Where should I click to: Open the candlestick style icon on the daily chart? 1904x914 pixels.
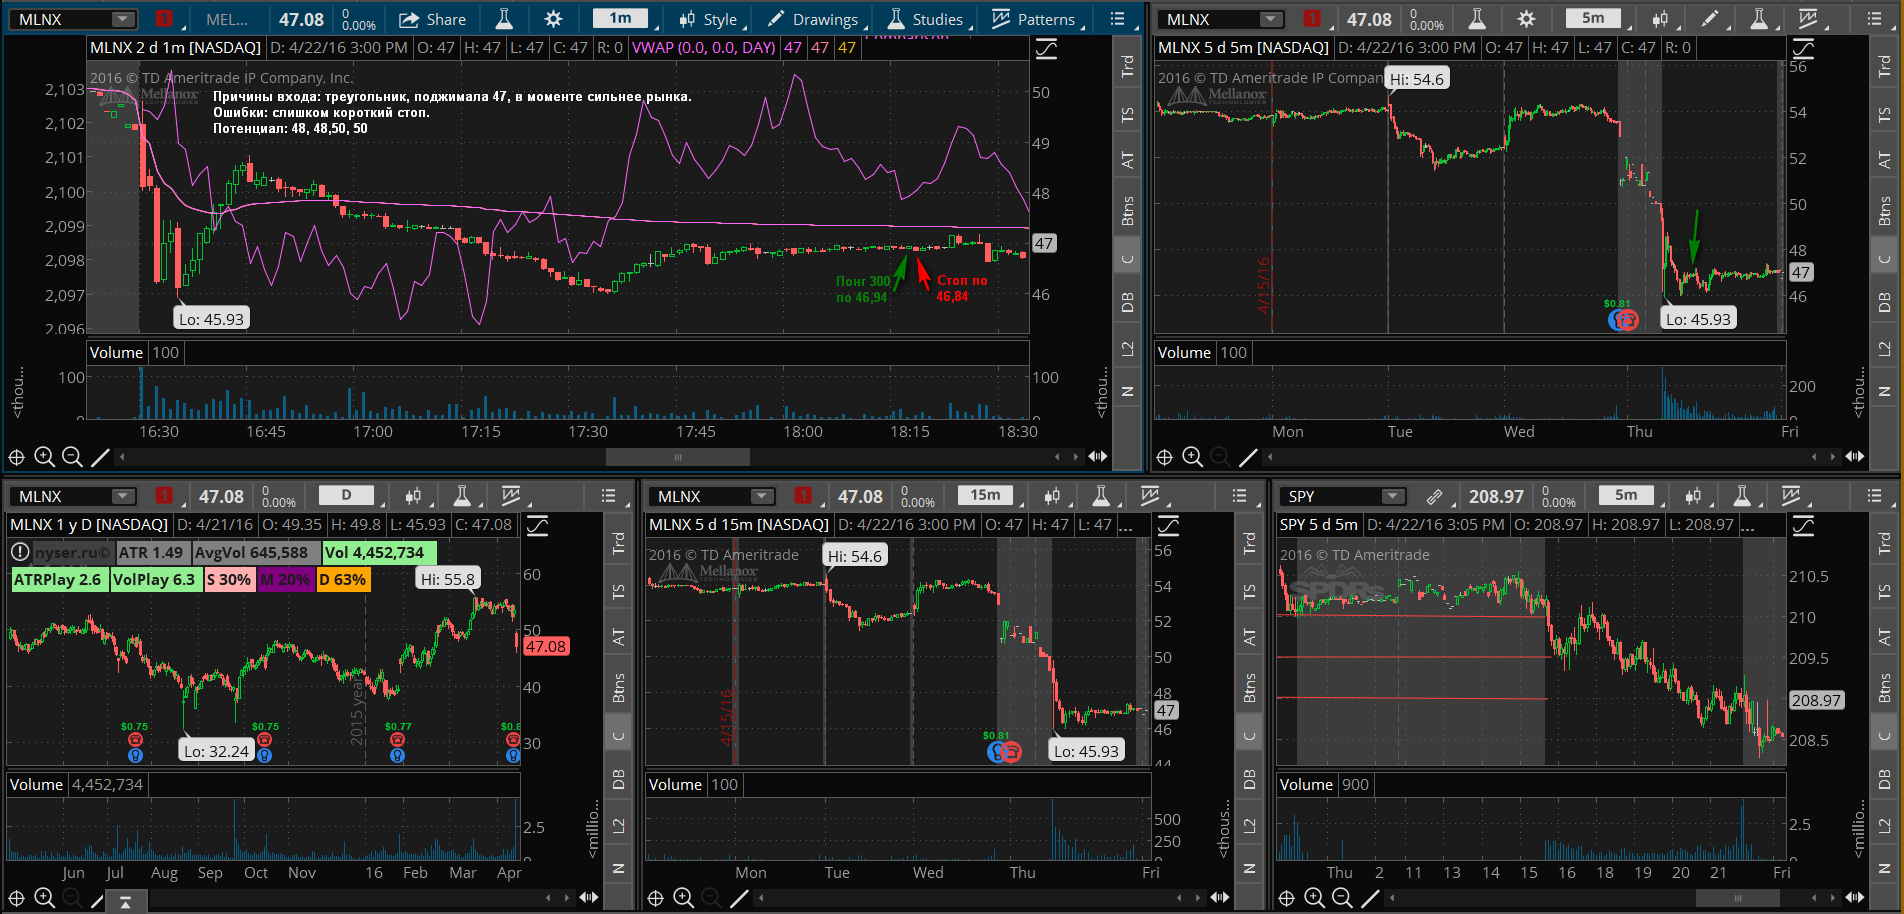[413, 495]
